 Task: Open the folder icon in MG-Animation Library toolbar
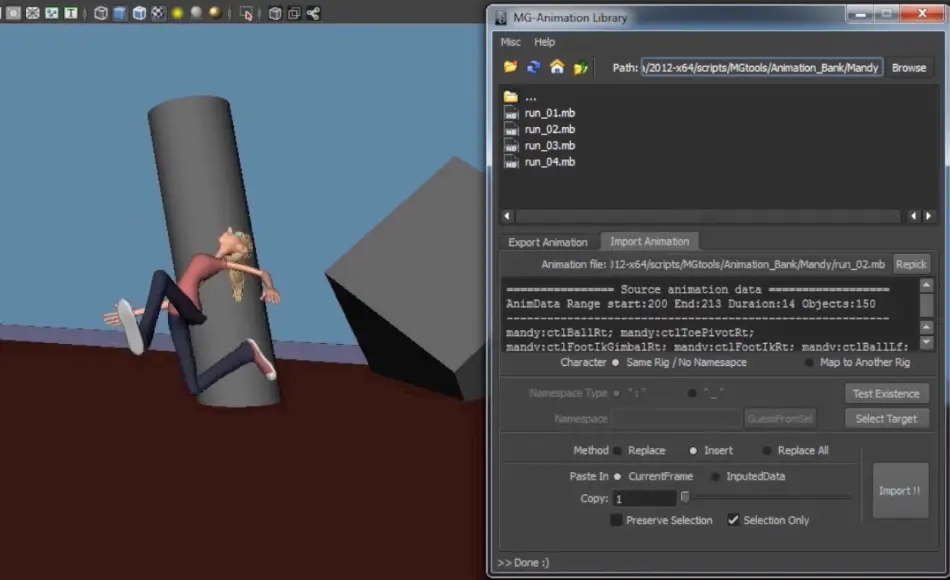point(511,67)
